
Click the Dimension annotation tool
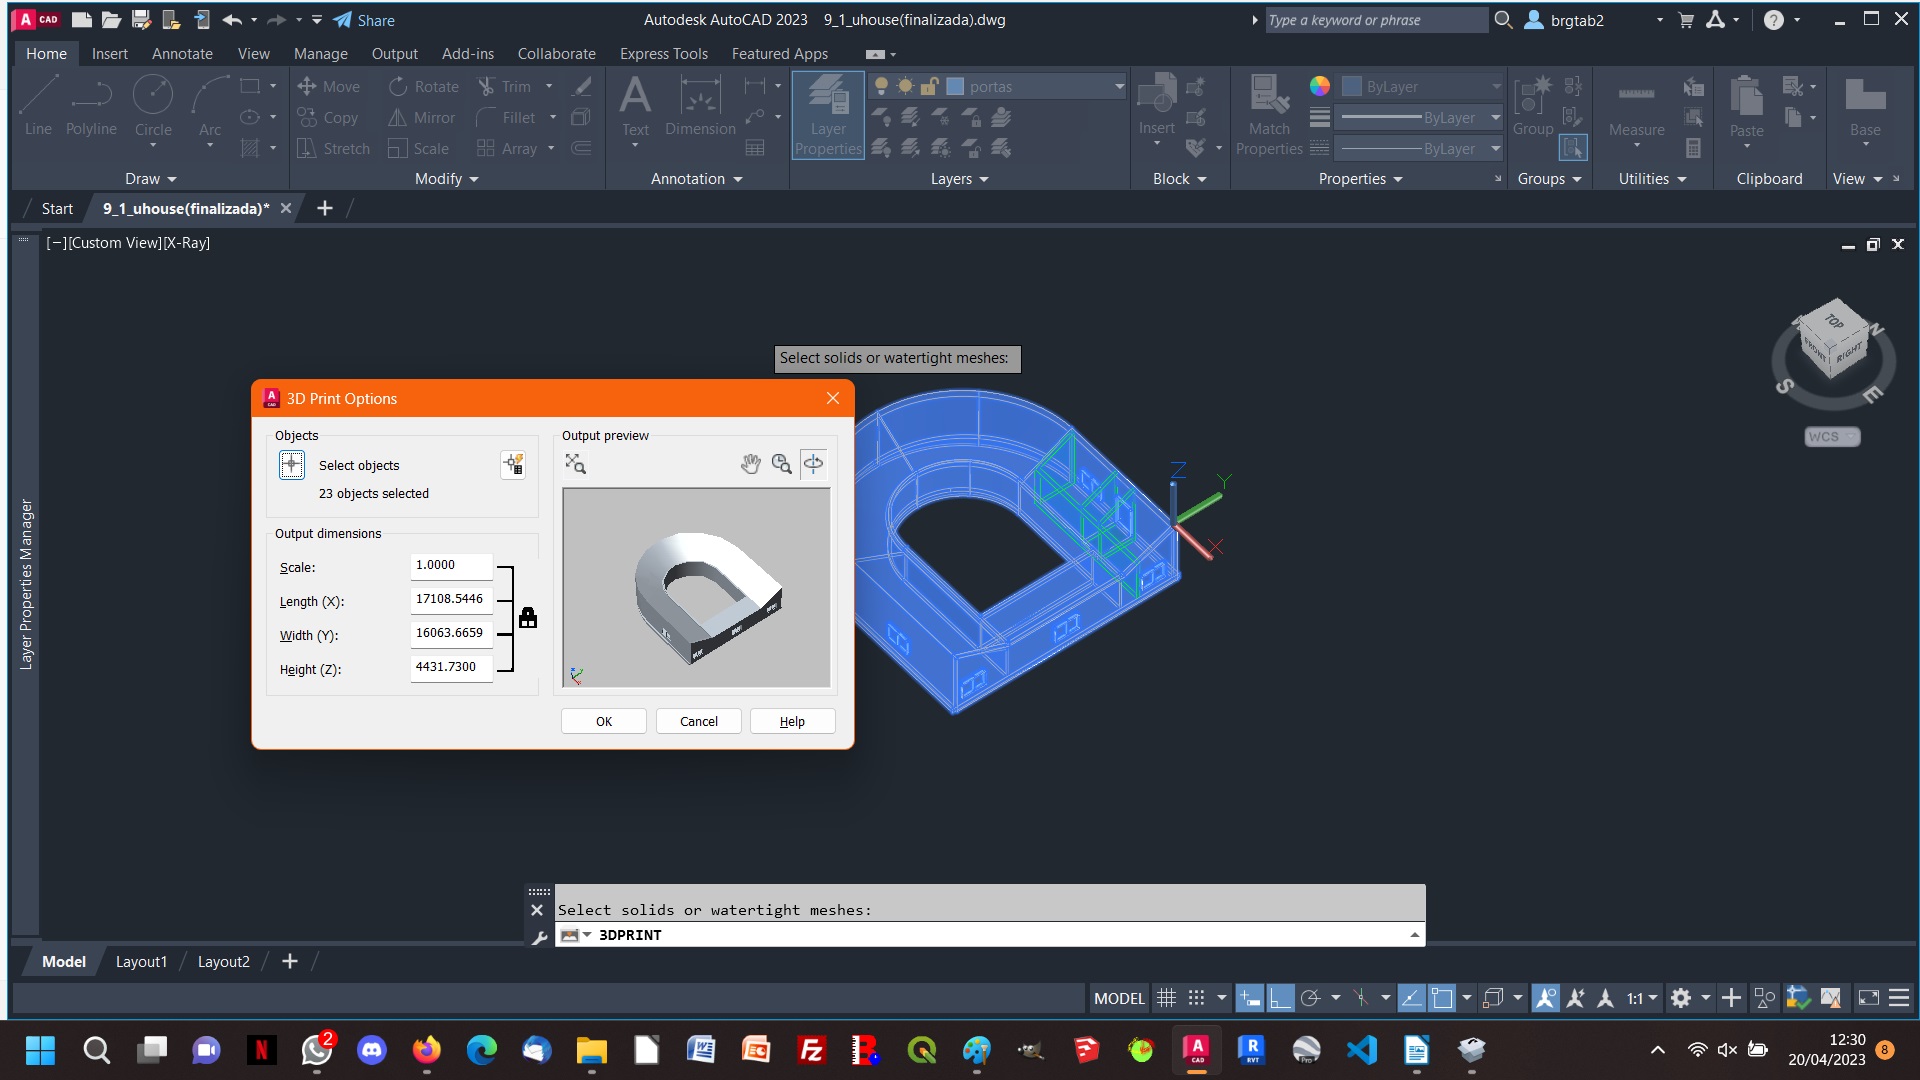[x=700, y=108]
